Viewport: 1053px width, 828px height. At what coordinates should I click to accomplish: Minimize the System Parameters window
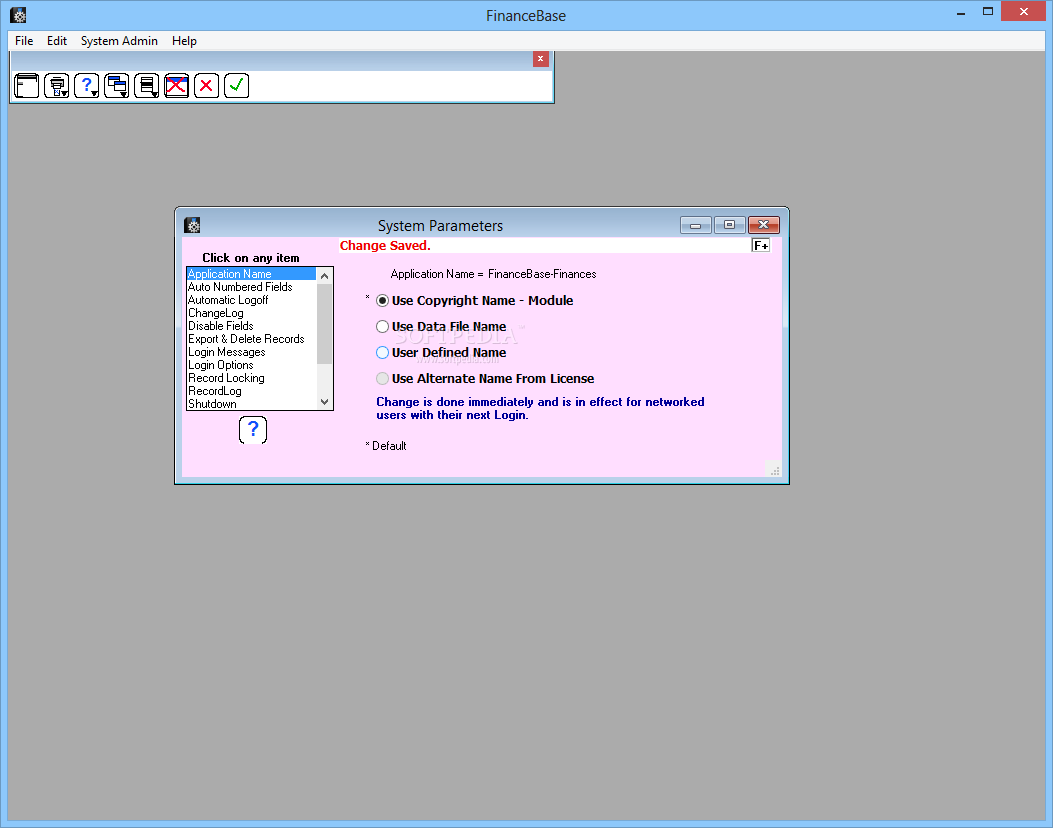(x=696, y=225)
